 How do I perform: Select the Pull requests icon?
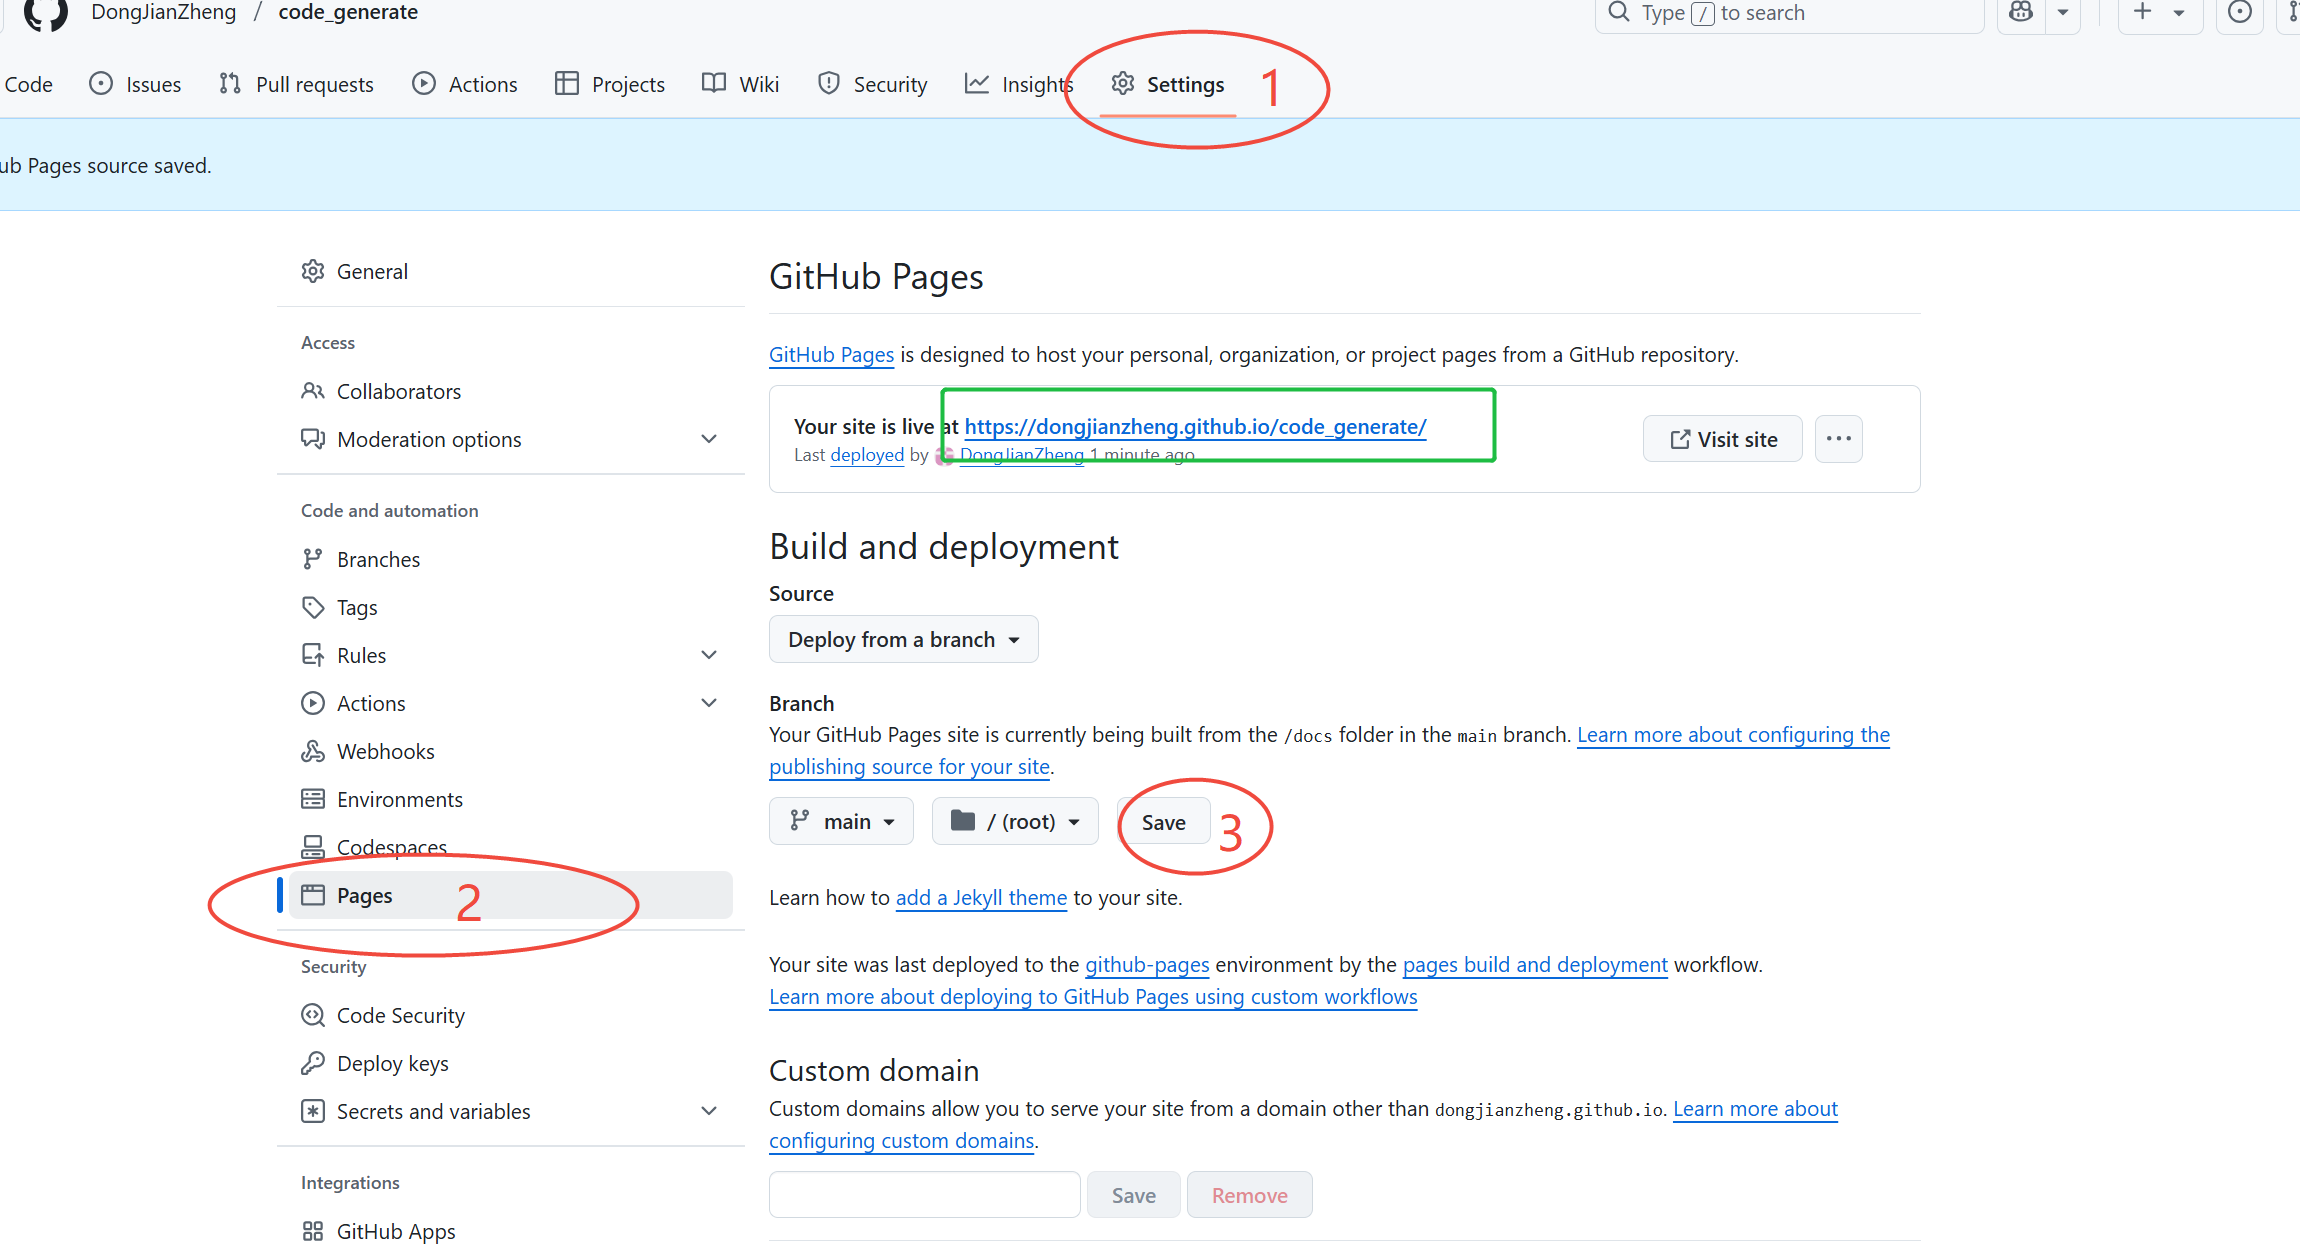tap(229, 84)
